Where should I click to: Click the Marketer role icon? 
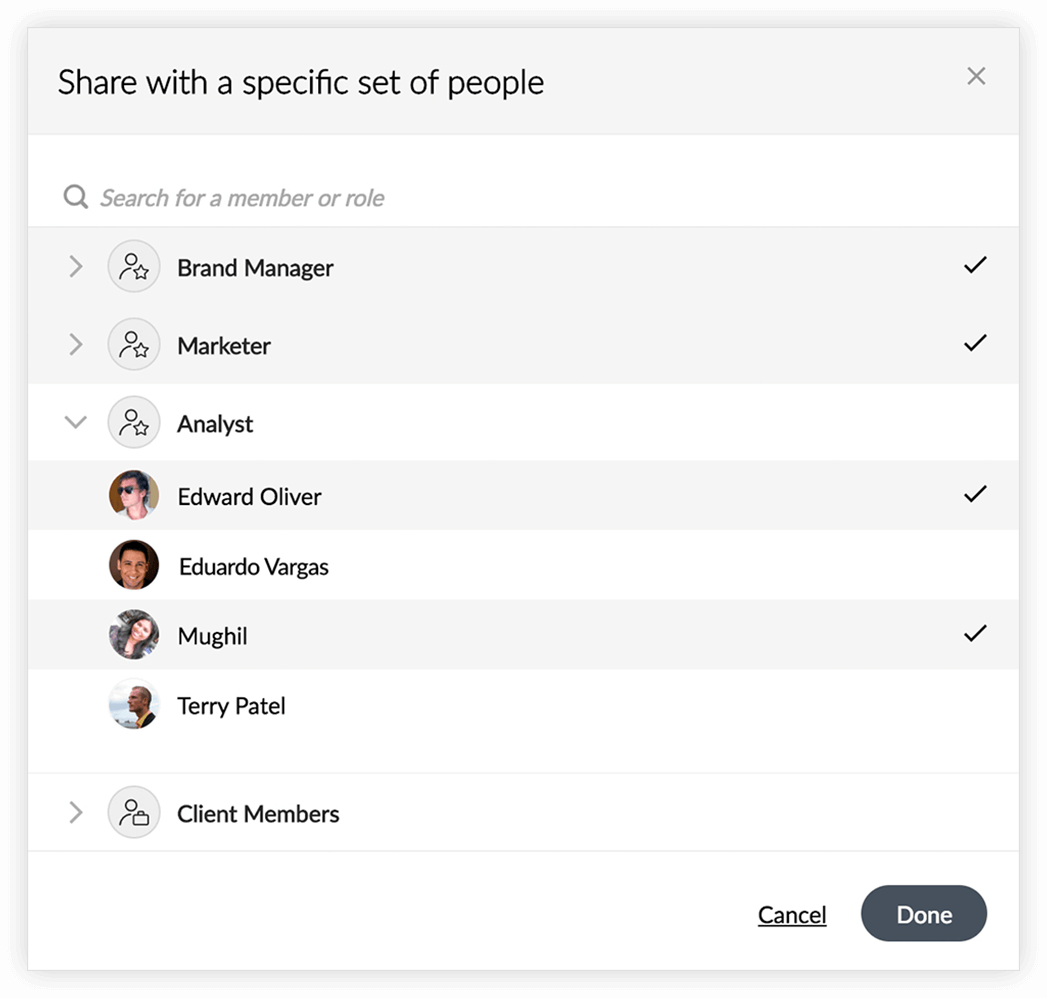click(x=134, y=344)
